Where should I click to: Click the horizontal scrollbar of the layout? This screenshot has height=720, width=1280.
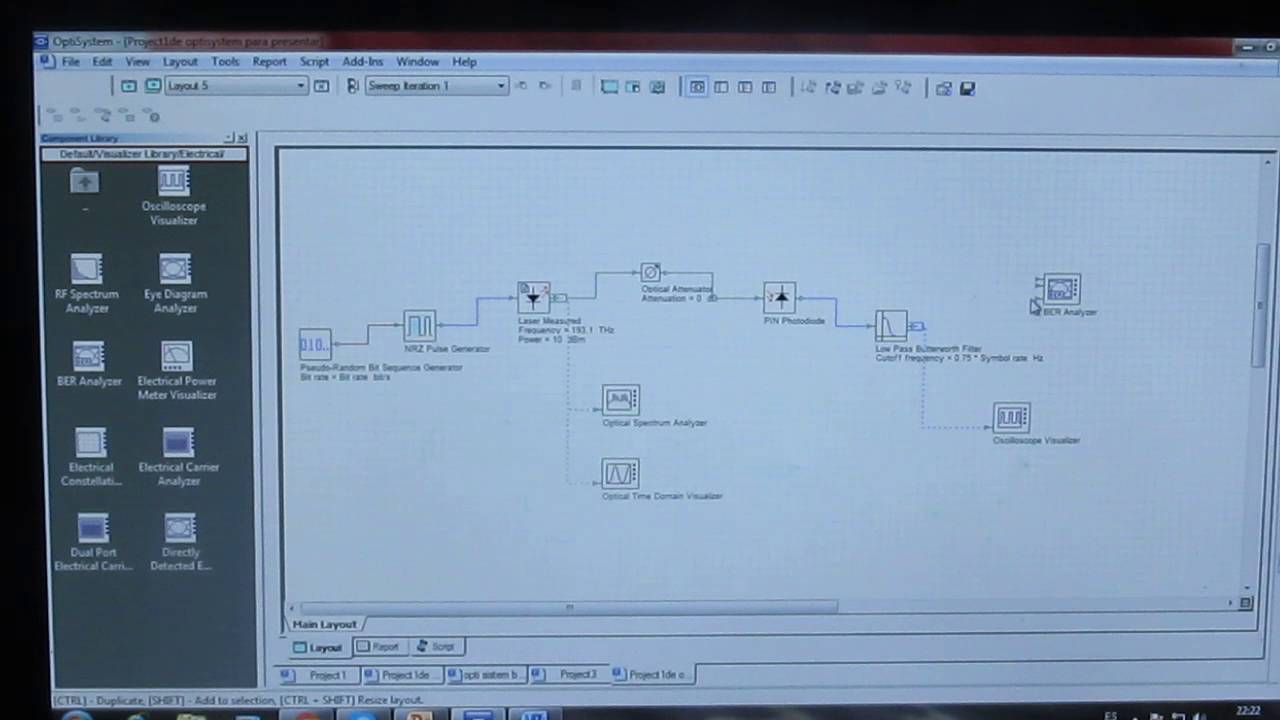(568, 606)
